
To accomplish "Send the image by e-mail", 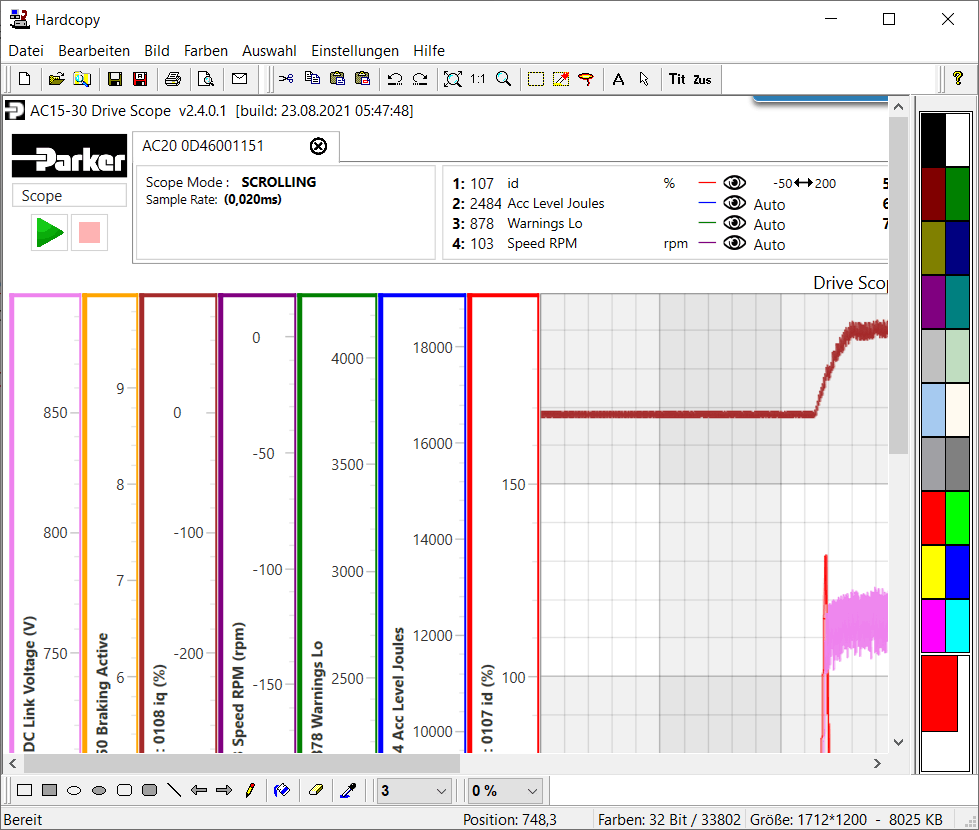I will 239,79.
